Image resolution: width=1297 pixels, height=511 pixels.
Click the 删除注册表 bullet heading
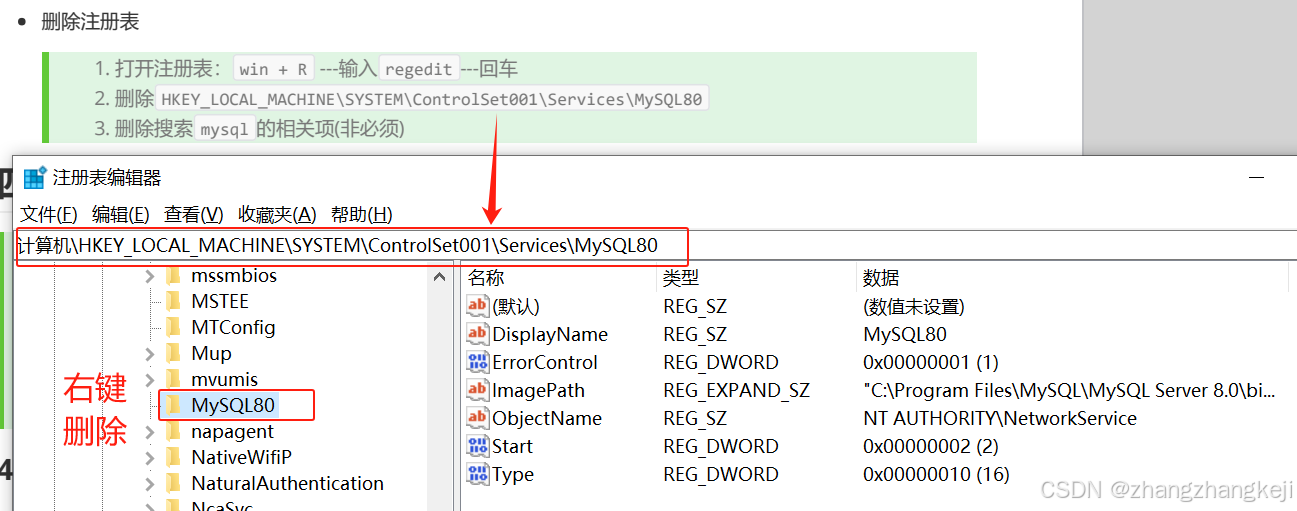[90, 21]
